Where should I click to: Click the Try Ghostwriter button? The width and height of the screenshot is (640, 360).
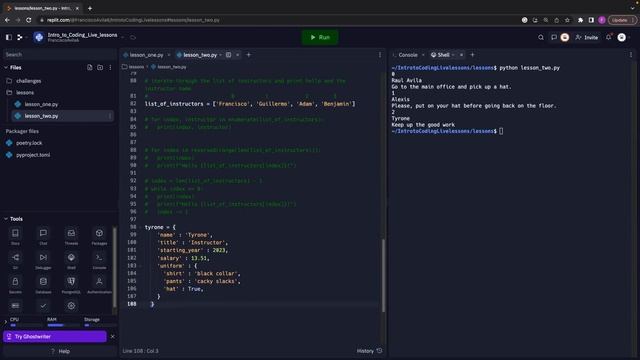coord(55,337)
